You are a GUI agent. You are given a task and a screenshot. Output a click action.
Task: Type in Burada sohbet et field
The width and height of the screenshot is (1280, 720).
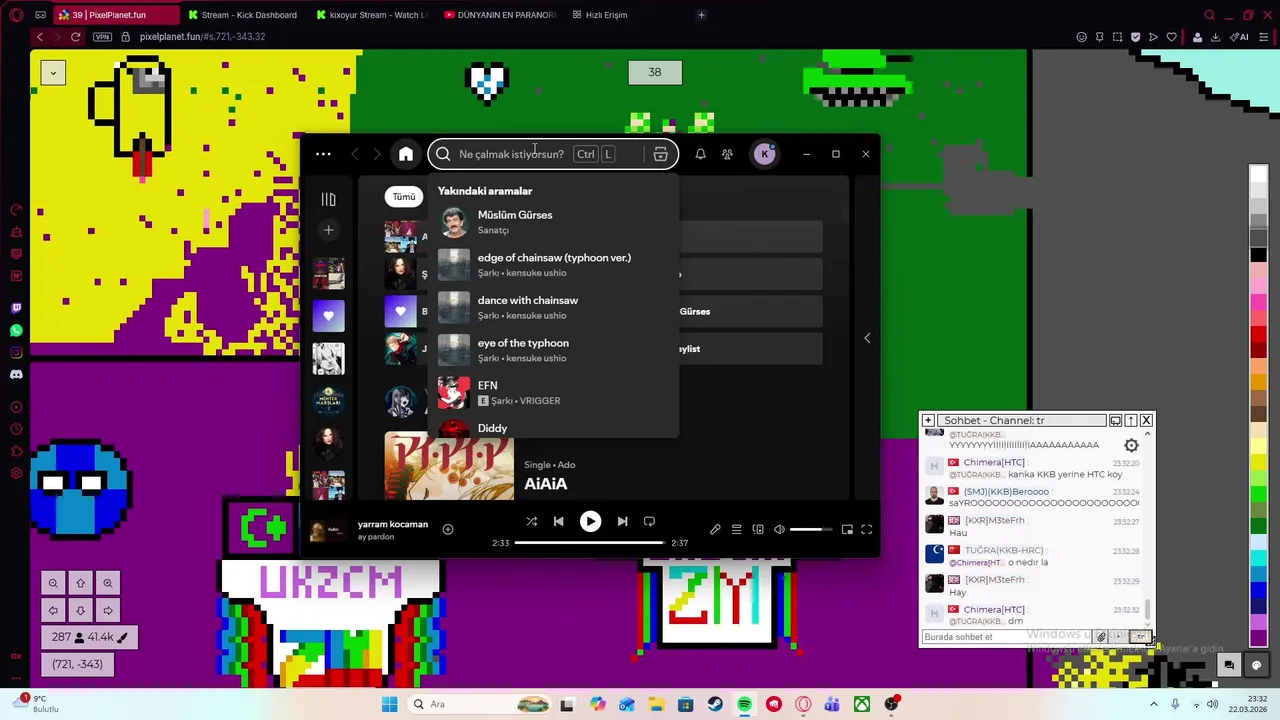coord(1006,637)
